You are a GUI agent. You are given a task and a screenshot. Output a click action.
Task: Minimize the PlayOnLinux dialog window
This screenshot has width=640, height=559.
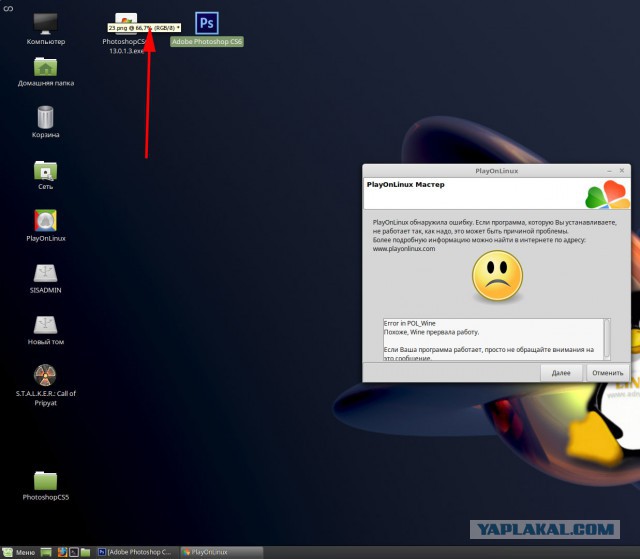click(609, 171)
